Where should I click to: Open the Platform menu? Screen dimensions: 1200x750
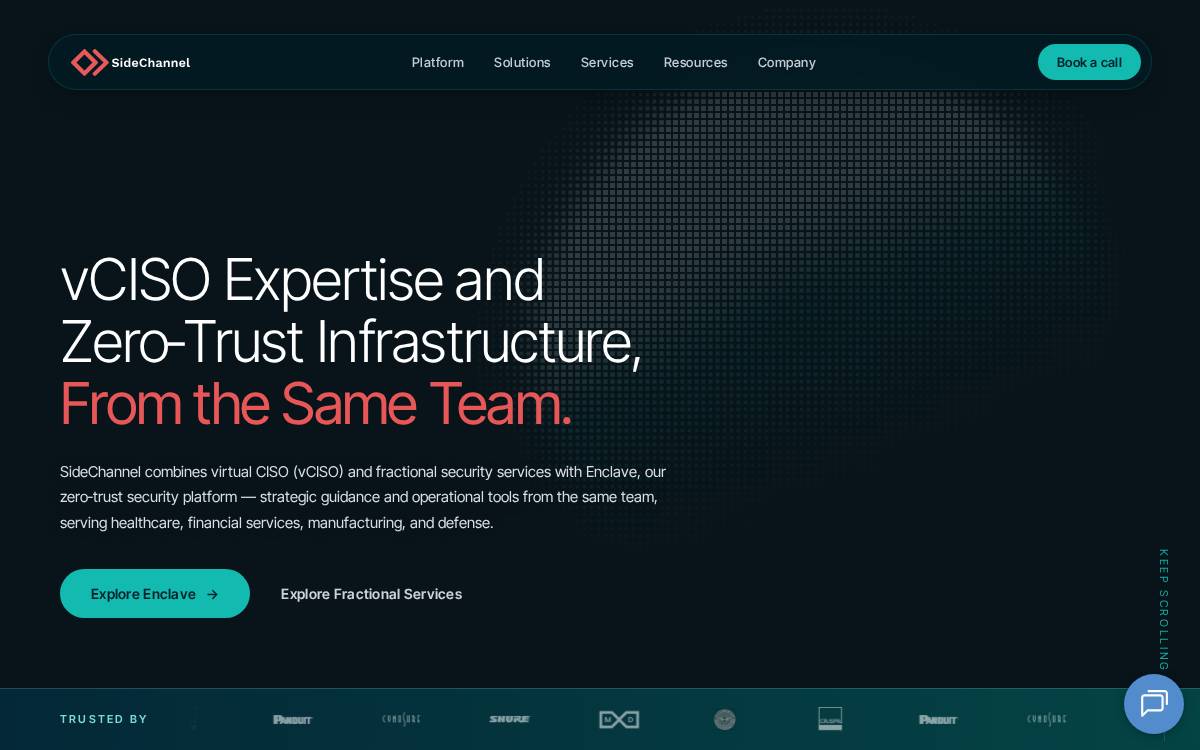[438, 62]
